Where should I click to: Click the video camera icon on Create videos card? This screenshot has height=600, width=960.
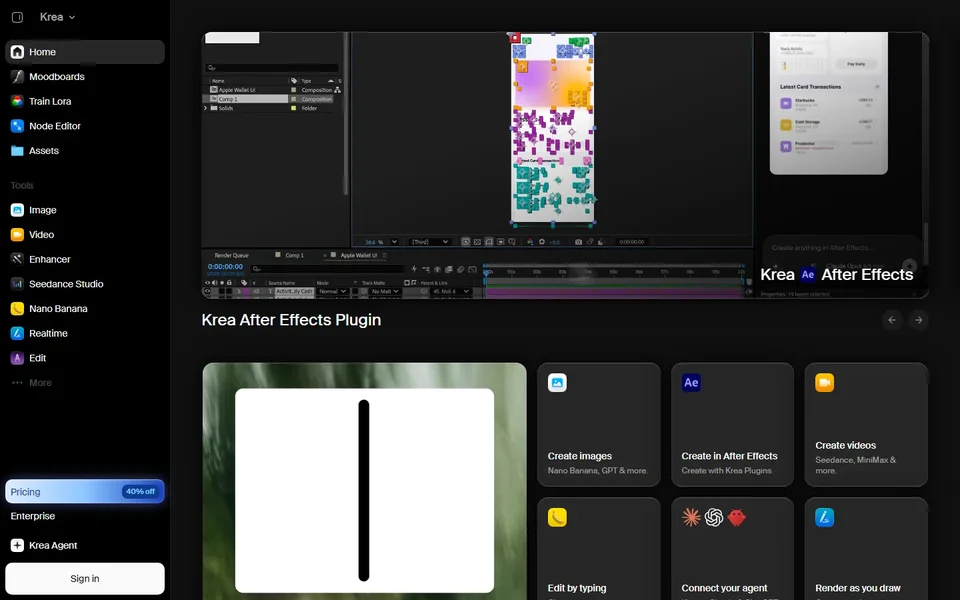pos(825,383)
